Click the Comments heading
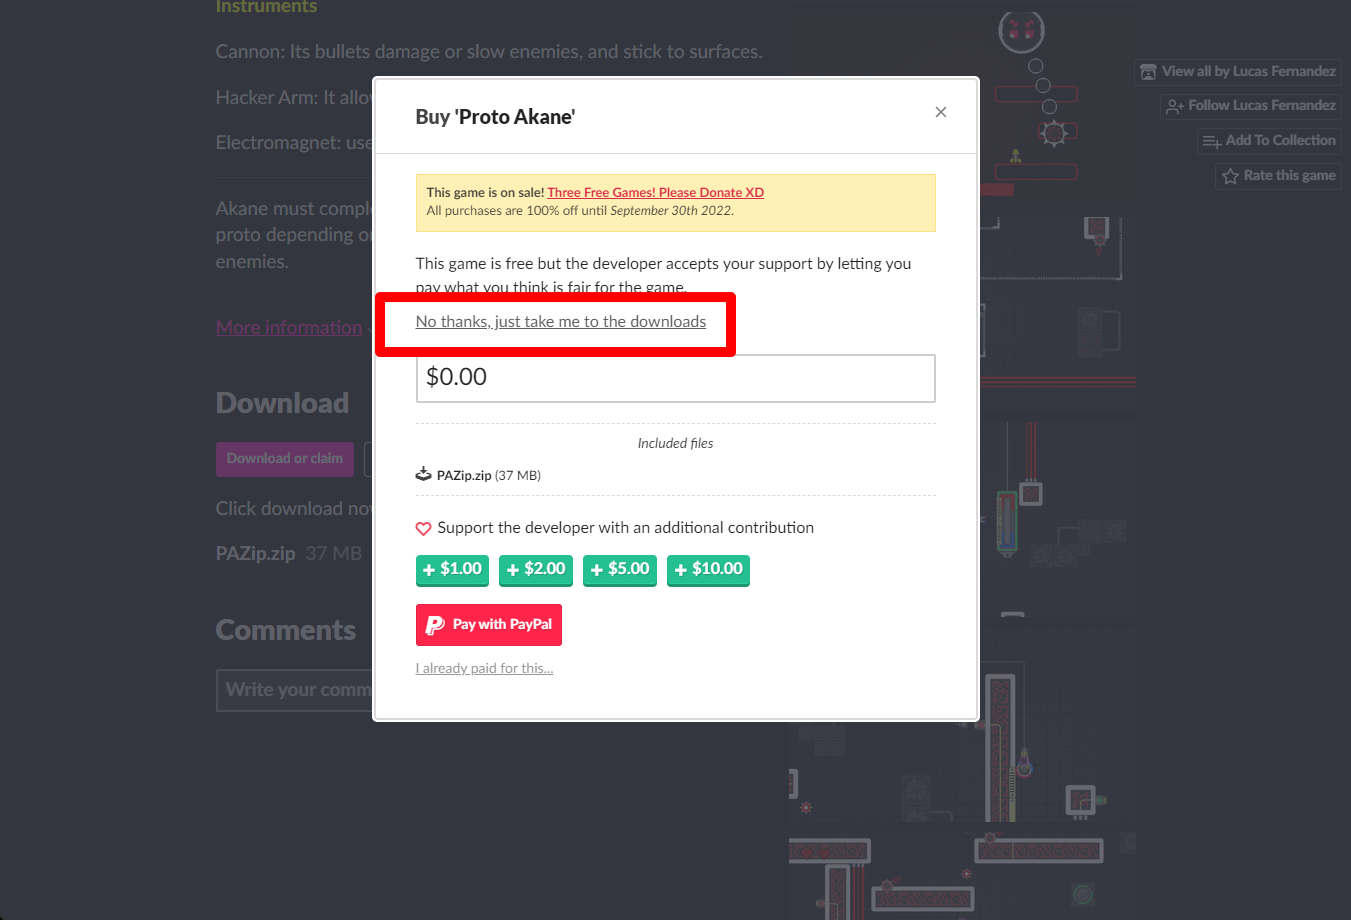Image resolution: width=1351 pixels, height=920 pixels. tap(286, 631)
